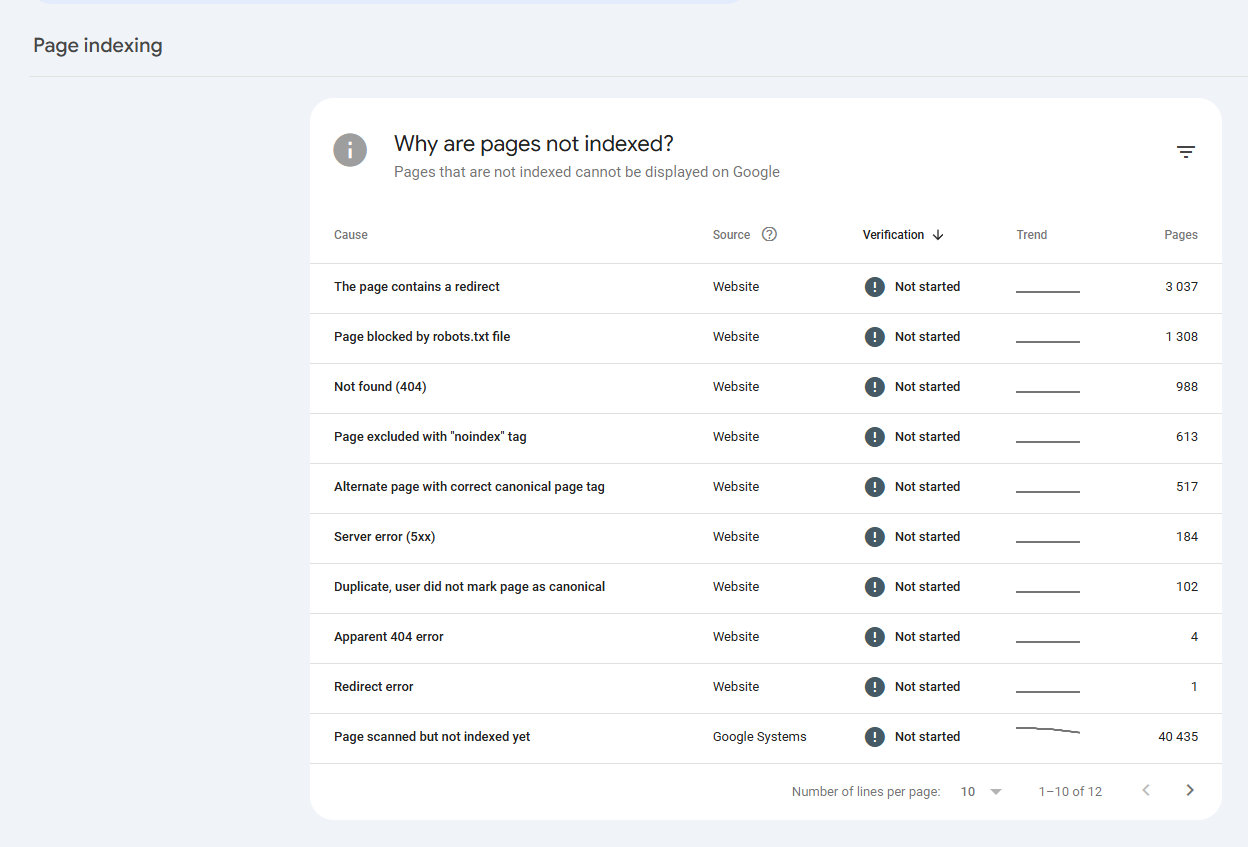Click status icon for noindex tag row

coord(875,437)
